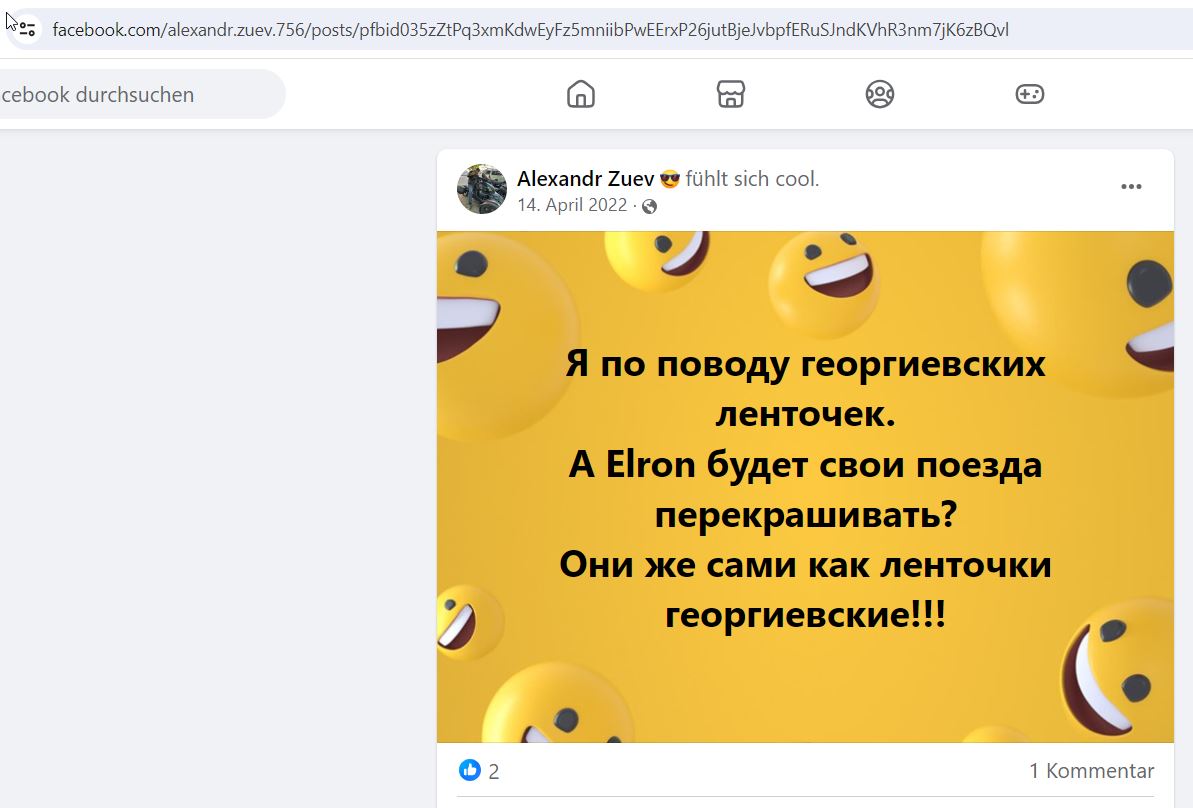The width and height of the screenshot is (1193, 808).
Task: Open the Groups icon in navigation
Action: 880,94
